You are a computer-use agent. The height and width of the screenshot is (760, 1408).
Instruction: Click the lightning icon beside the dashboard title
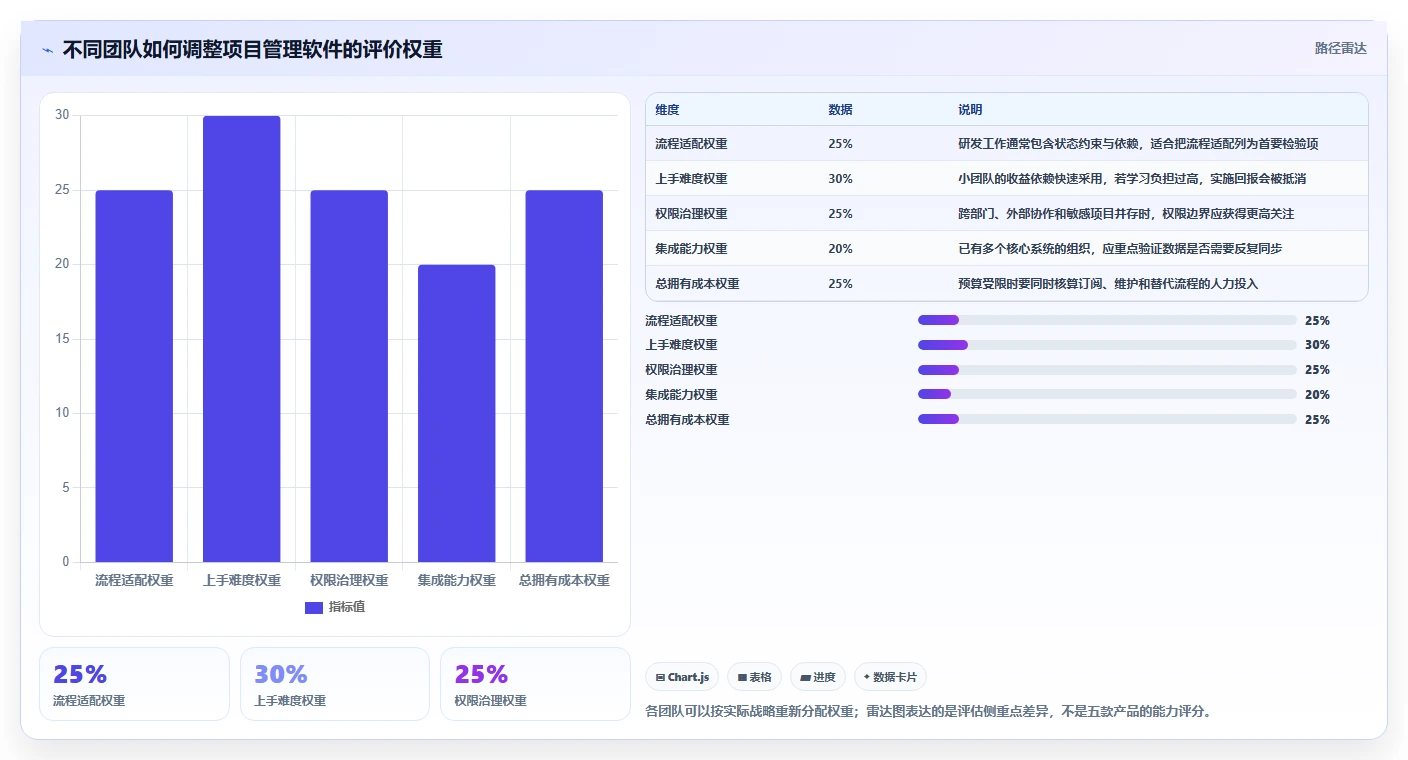48,50
